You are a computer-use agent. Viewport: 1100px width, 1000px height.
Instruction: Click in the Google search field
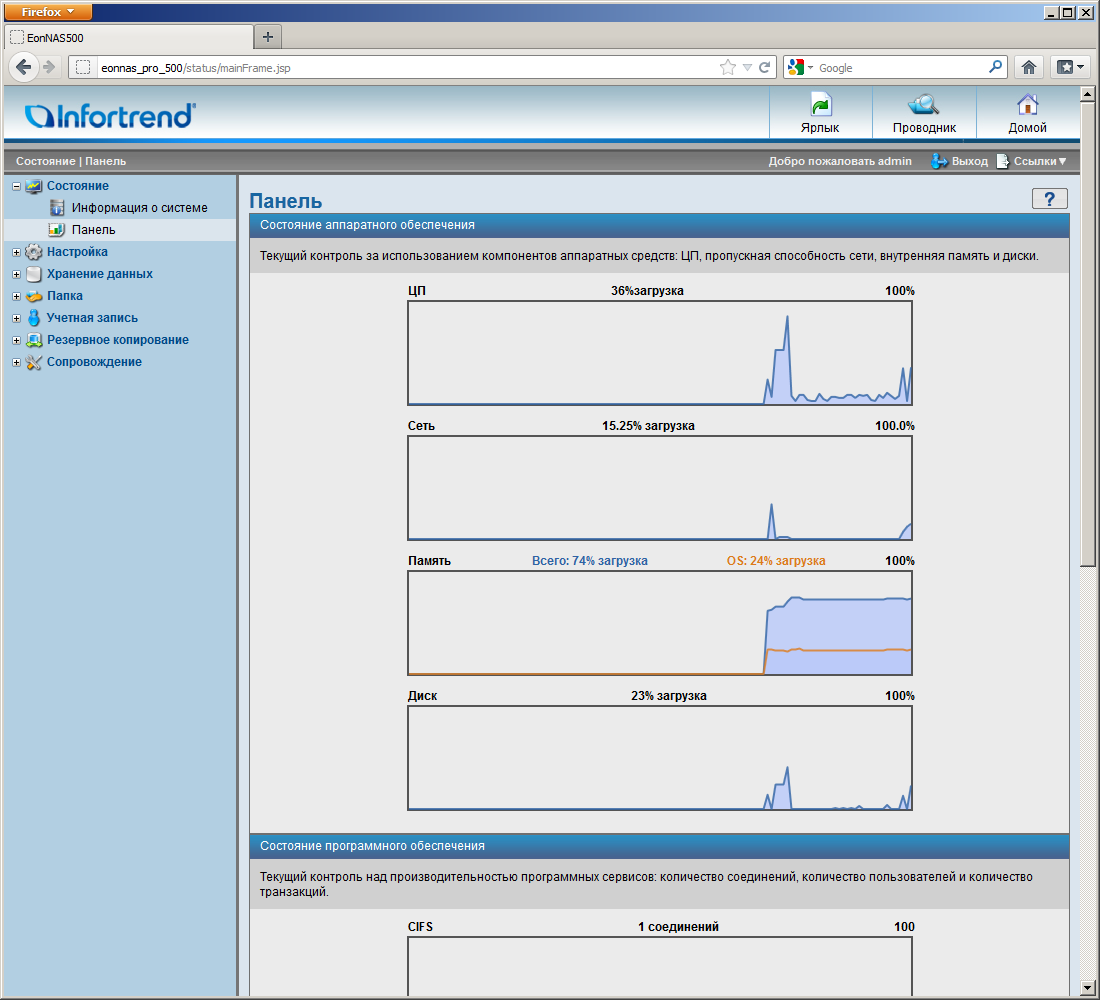[900, 68]
